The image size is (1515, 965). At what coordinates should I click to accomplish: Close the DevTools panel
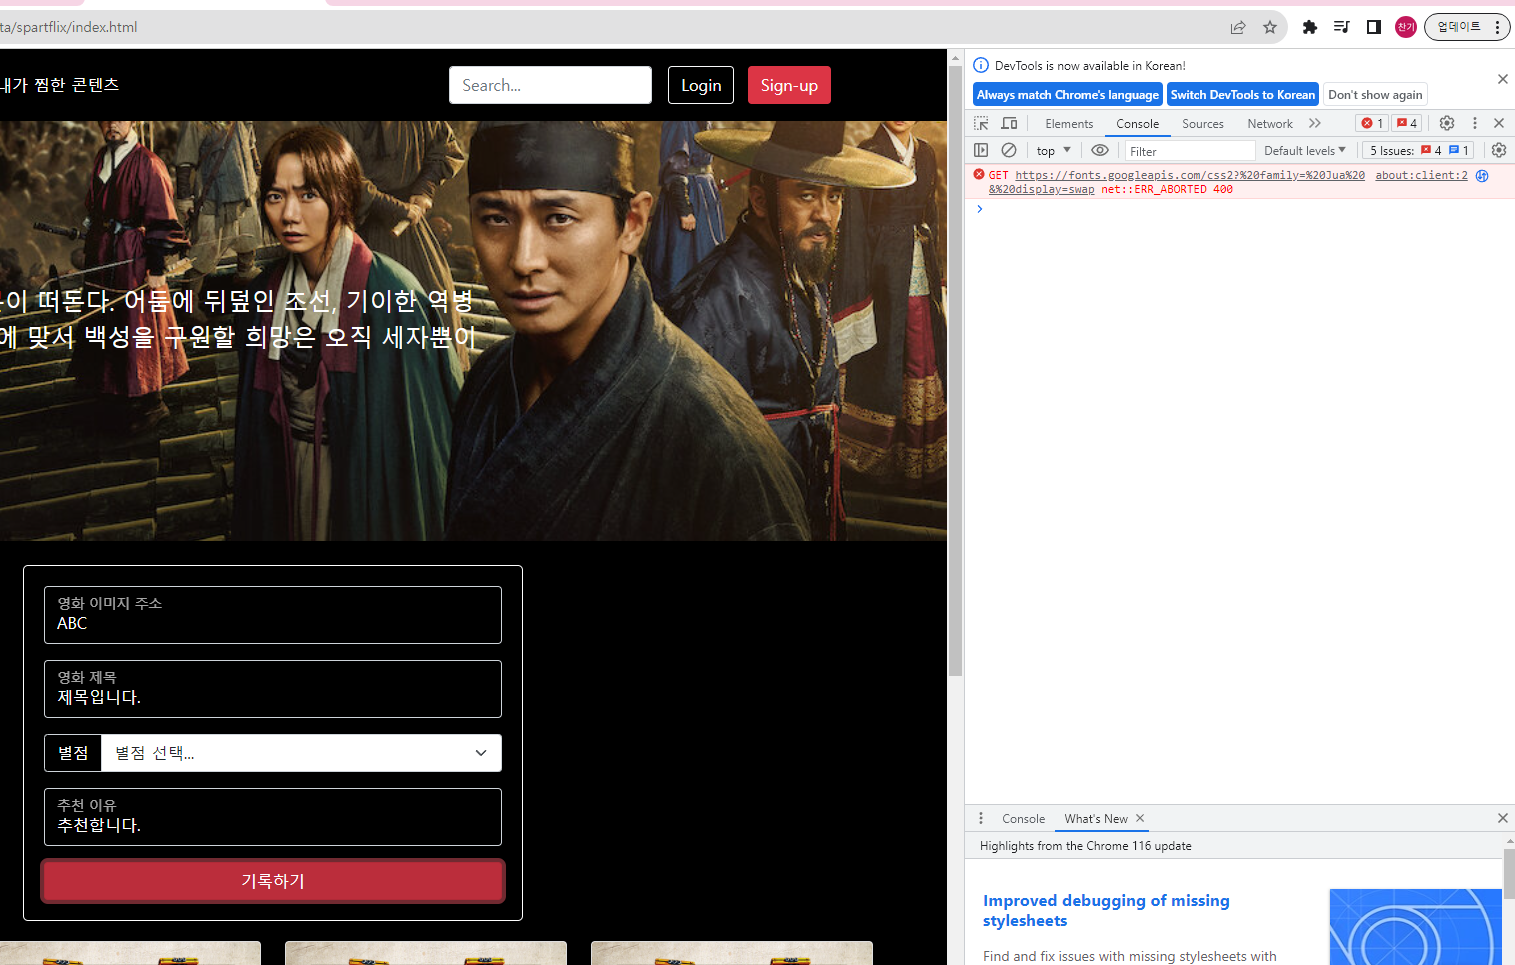[x=1499, y=123]
